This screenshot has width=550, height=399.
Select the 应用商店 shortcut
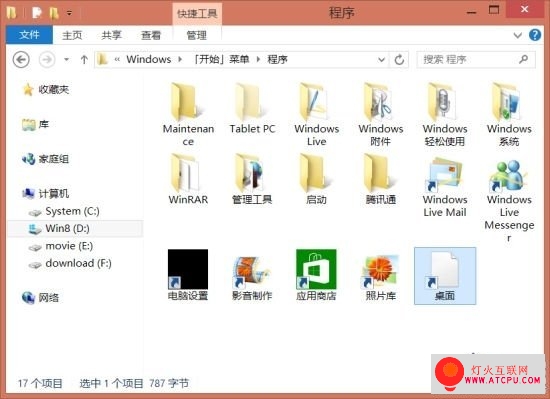click(x=316, y=275)
